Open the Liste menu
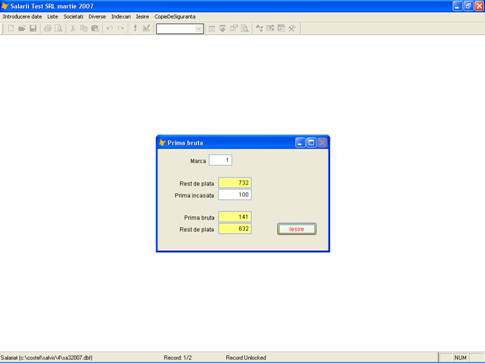 (x=52, y=16)
